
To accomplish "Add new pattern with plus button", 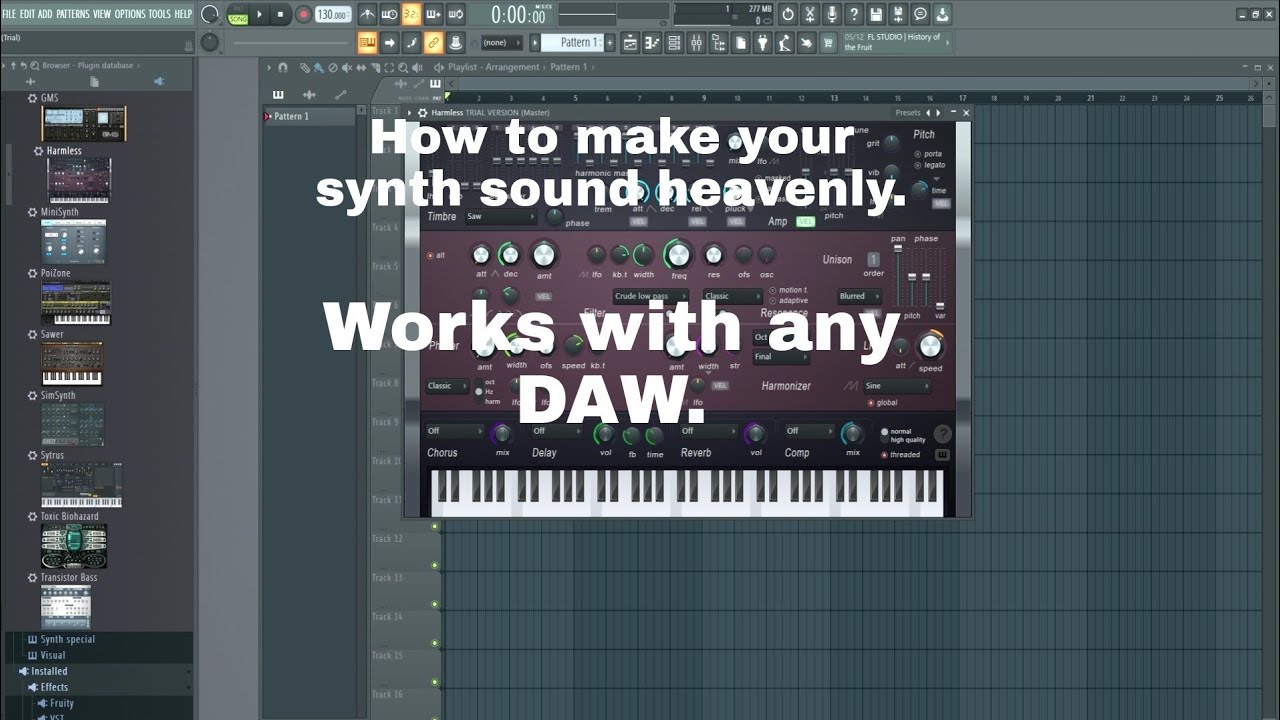I will (x=612, y=42).
